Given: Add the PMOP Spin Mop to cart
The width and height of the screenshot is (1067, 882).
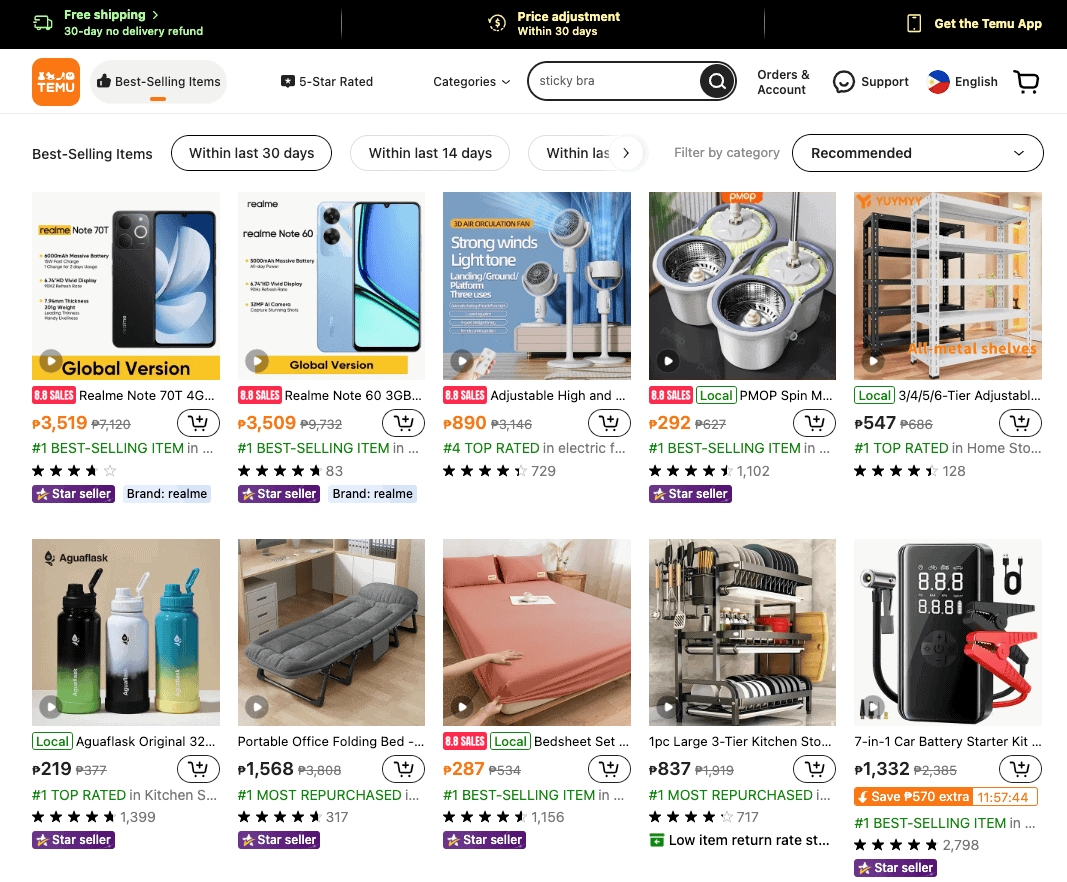Looking at the screenshot, I should (814, 422).
